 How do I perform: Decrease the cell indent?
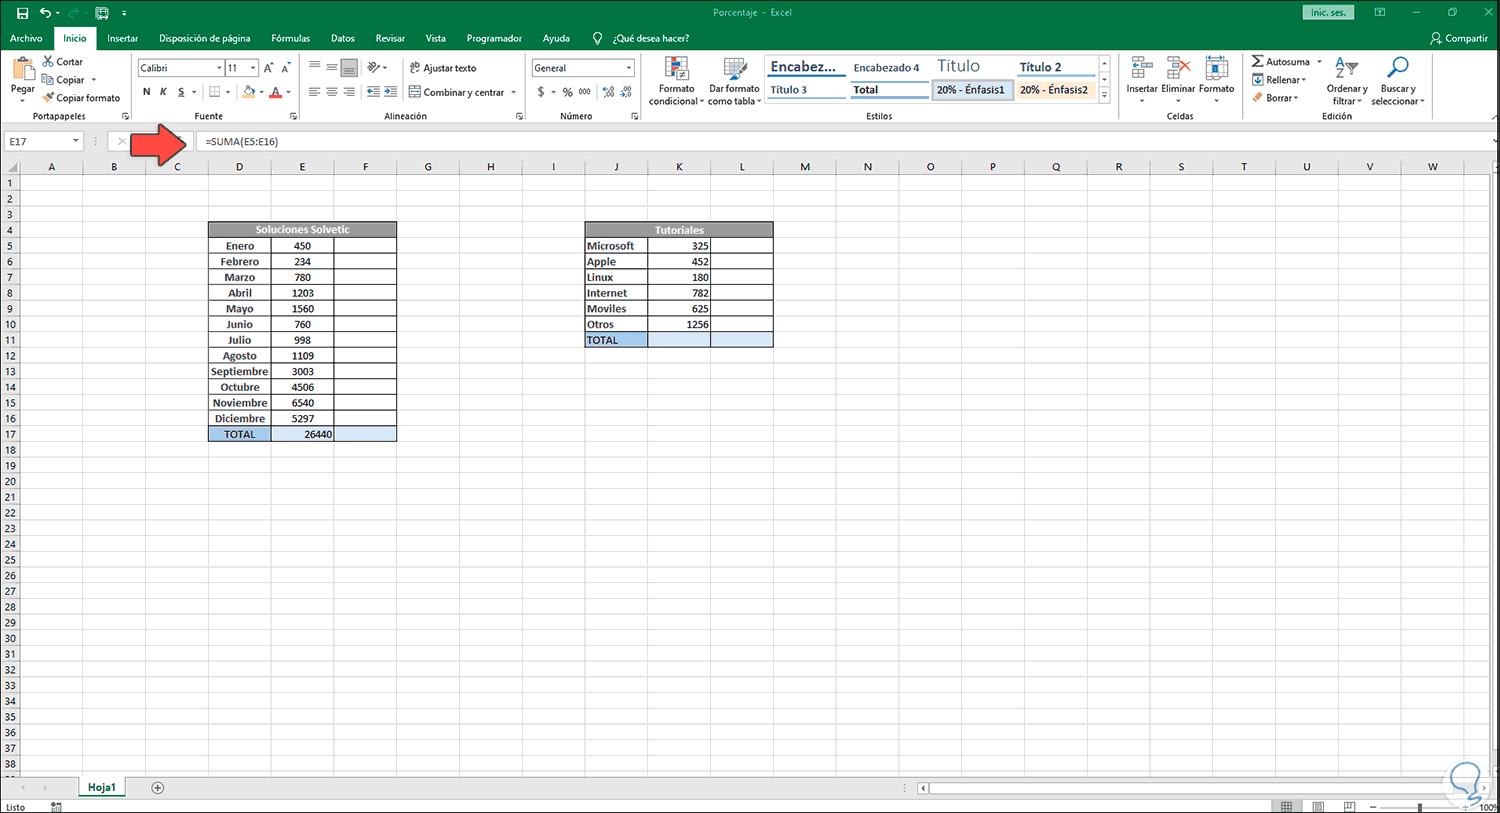click(373, 92)
